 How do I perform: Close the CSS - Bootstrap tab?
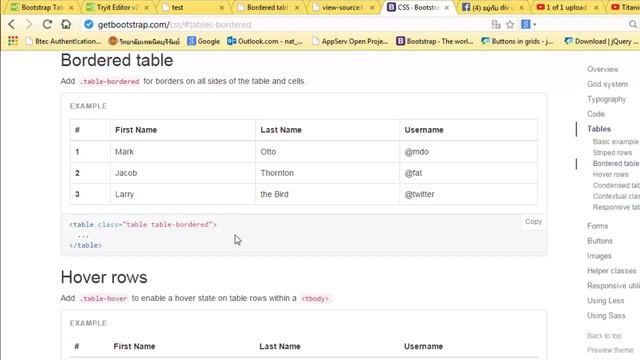coord(447,7)
